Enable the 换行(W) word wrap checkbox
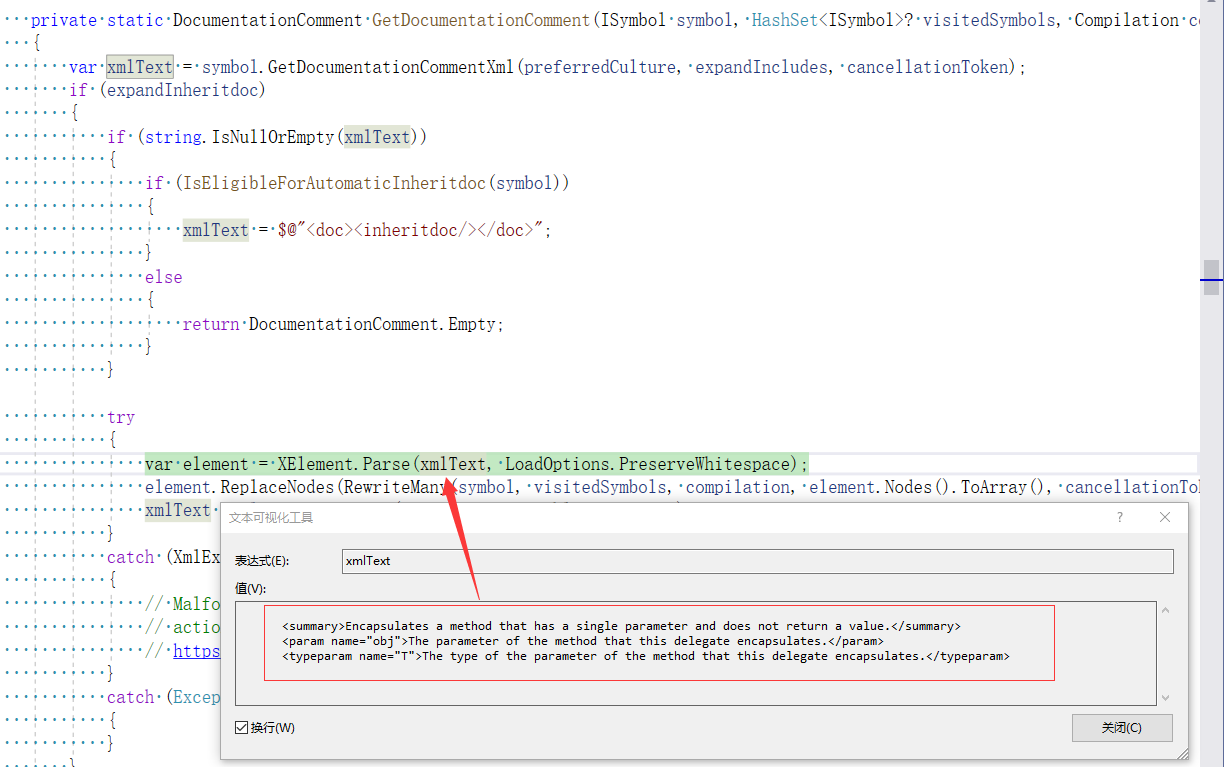Screen dimensions: 1224x767 tap(241, 727)
